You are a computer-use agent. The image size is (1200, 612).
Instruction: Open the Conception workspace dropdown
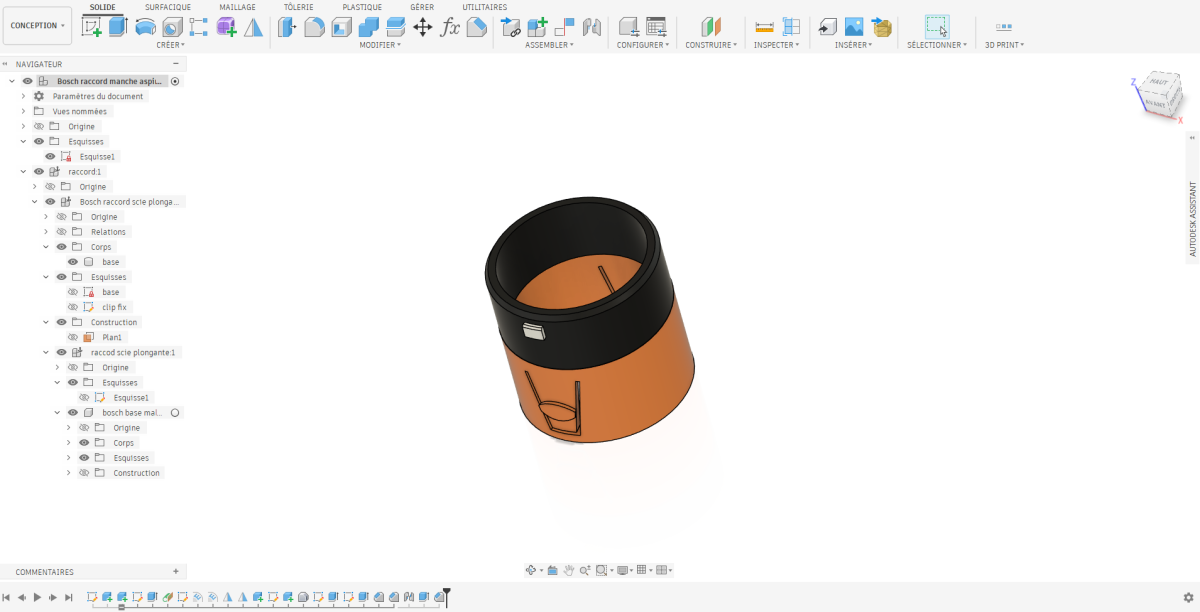(x=38, y=26)
